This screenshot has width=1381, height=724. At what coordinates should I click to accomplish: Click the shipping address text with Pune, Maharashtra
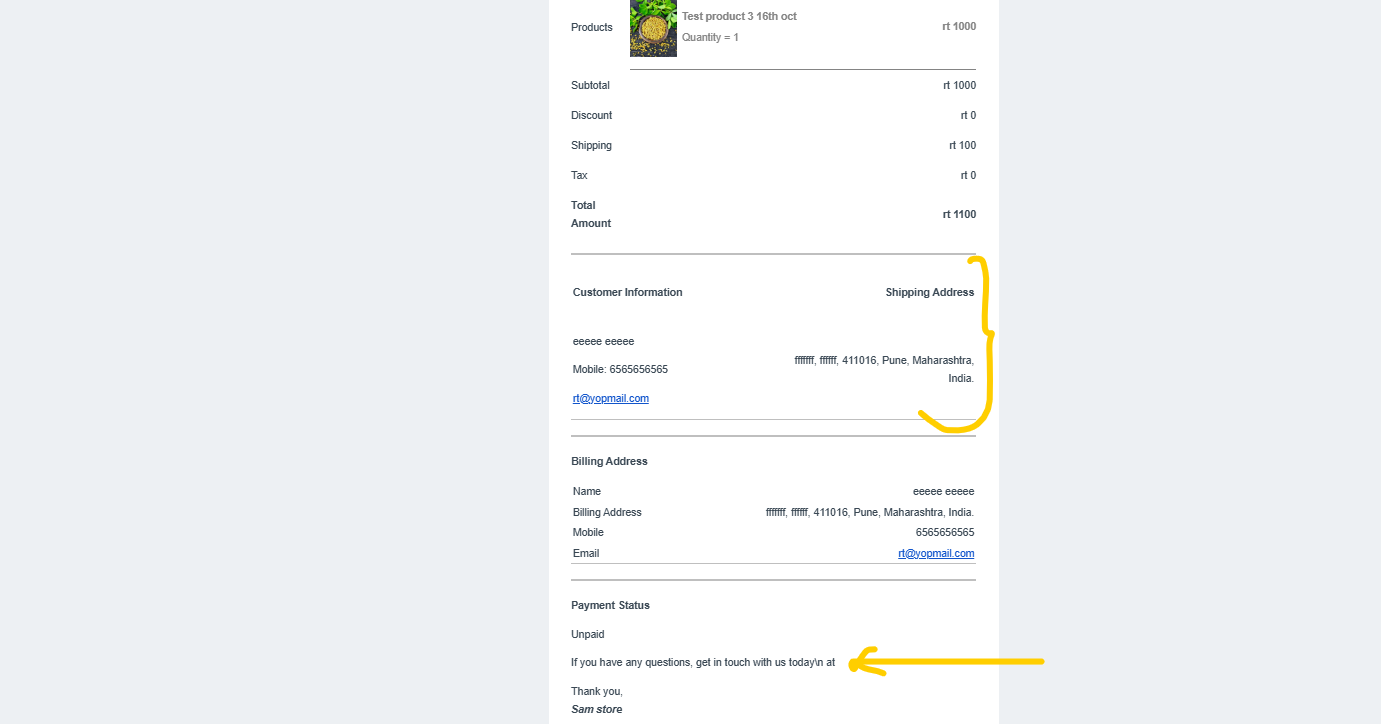click(884, 369)
